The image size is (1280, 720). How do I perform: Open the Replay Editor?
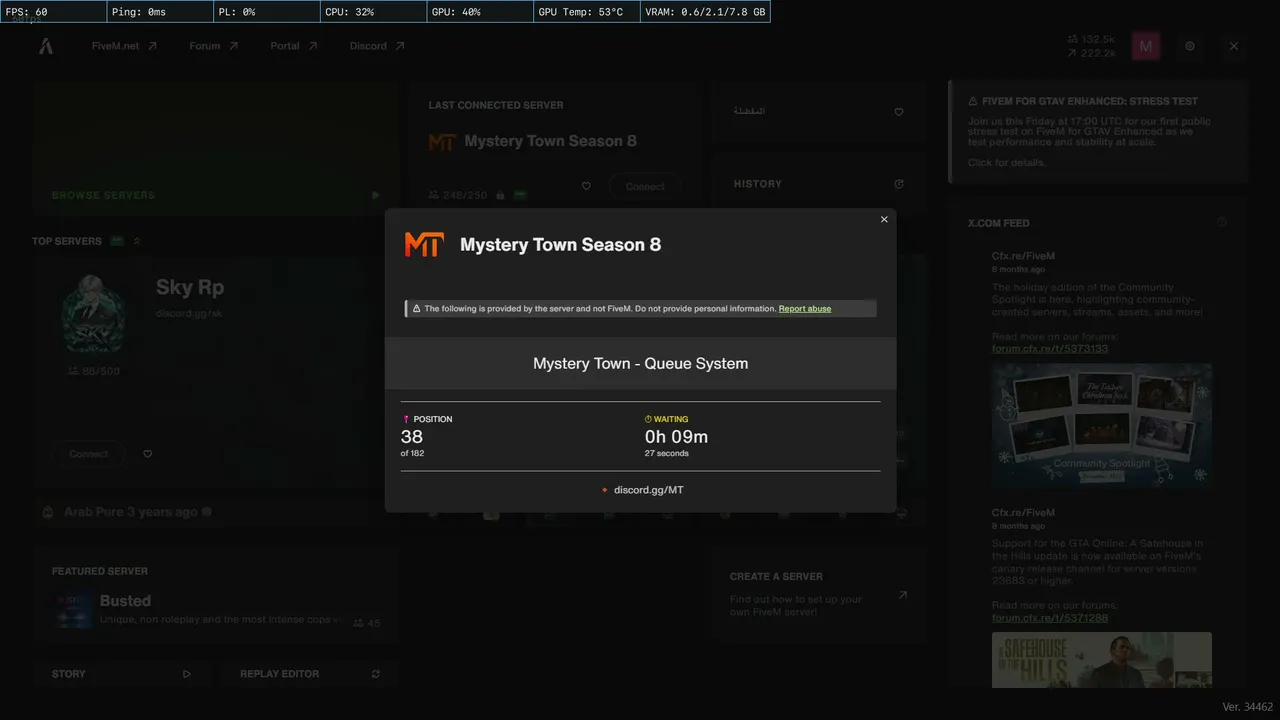click(x=310, y=674)
